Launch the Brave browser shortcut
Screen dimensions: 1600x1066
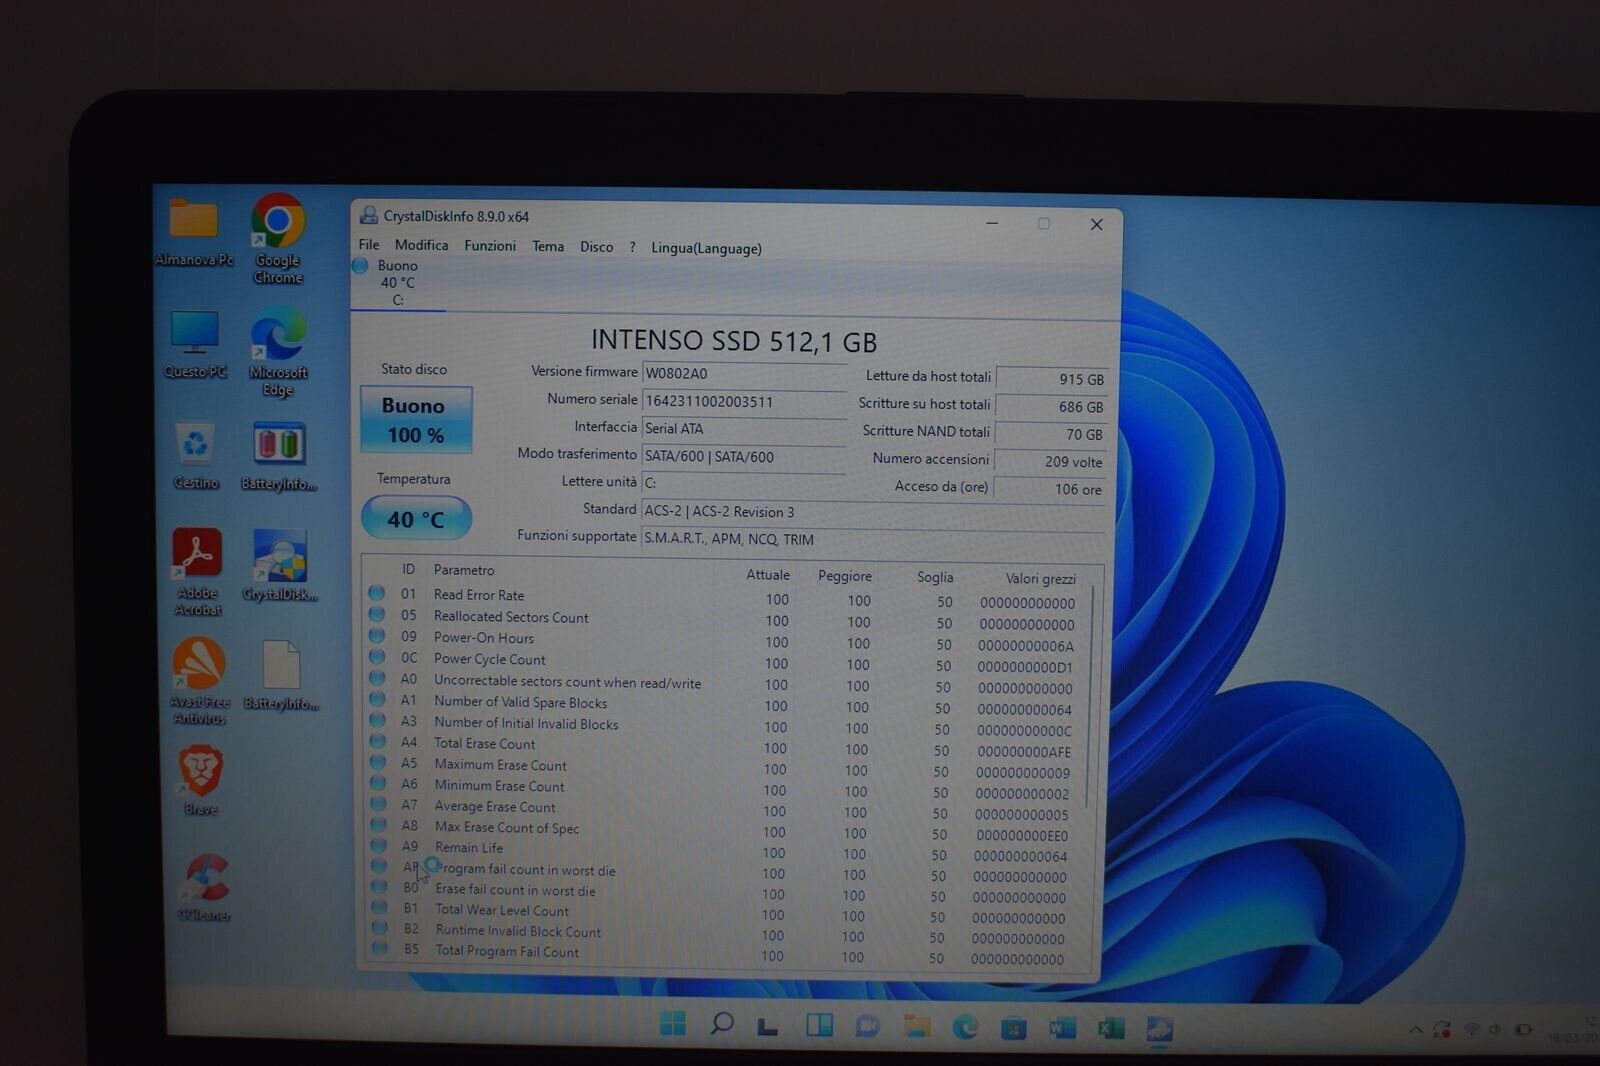[x=201, y=779]
